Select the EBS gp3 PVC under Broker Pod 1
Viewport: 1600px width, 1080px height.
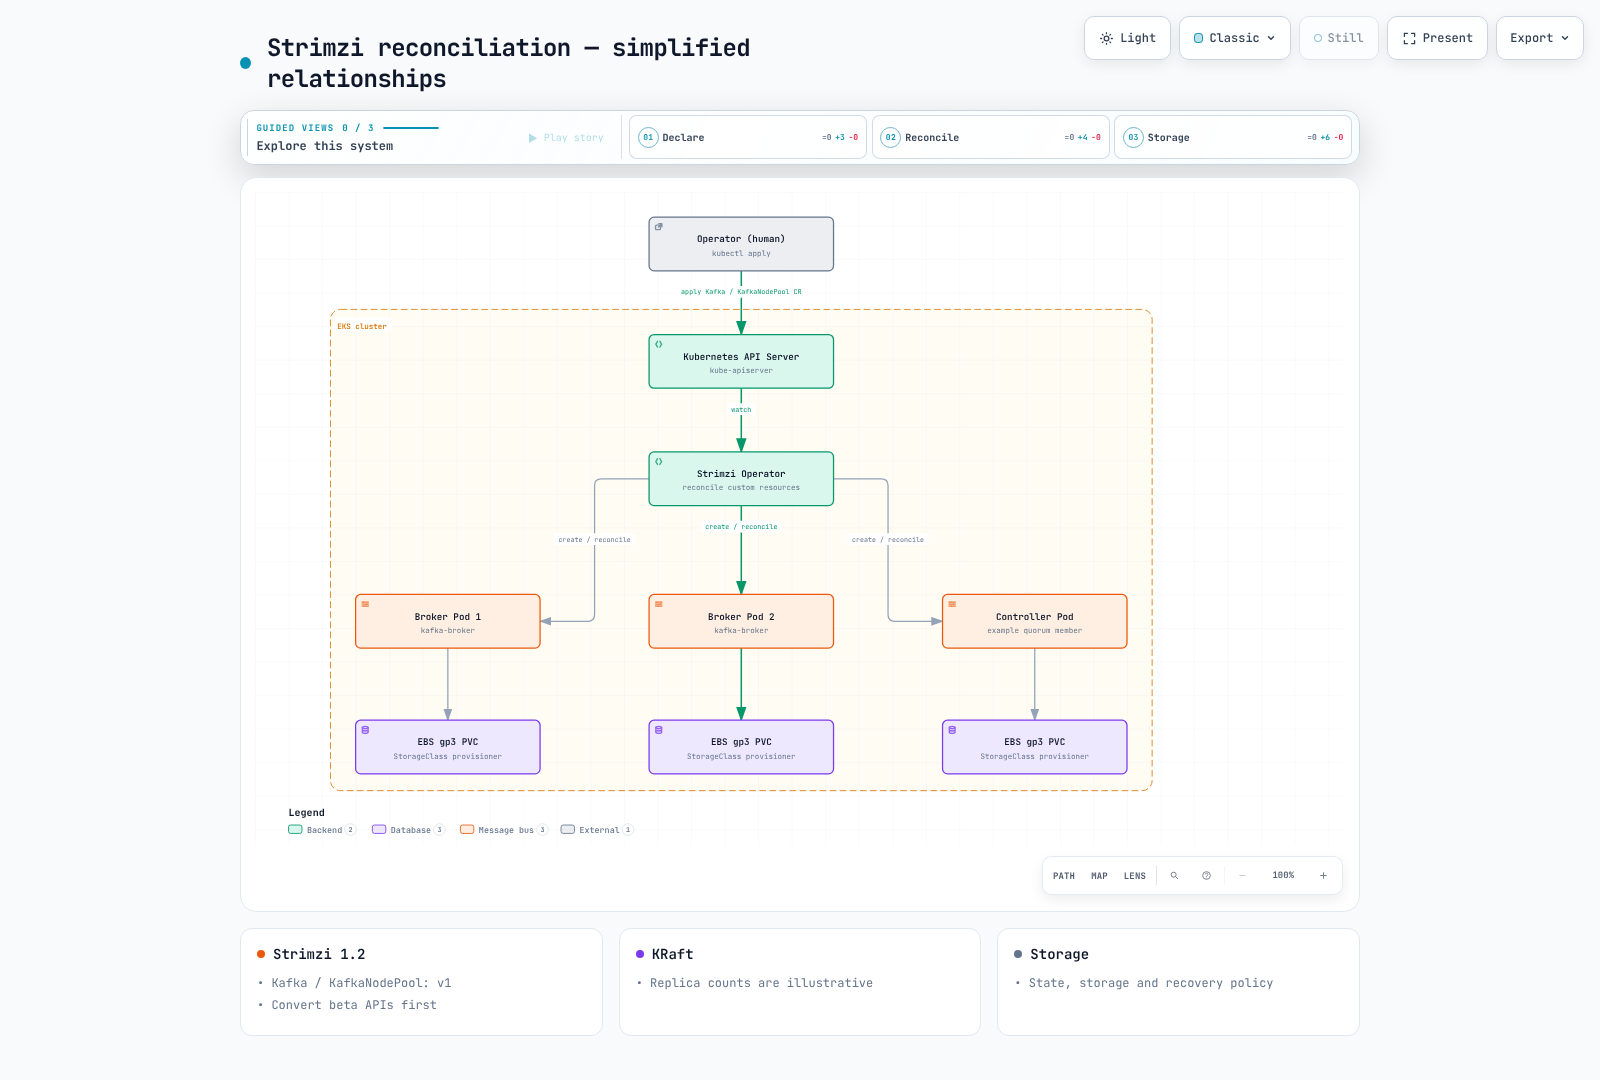pos(448,748)
